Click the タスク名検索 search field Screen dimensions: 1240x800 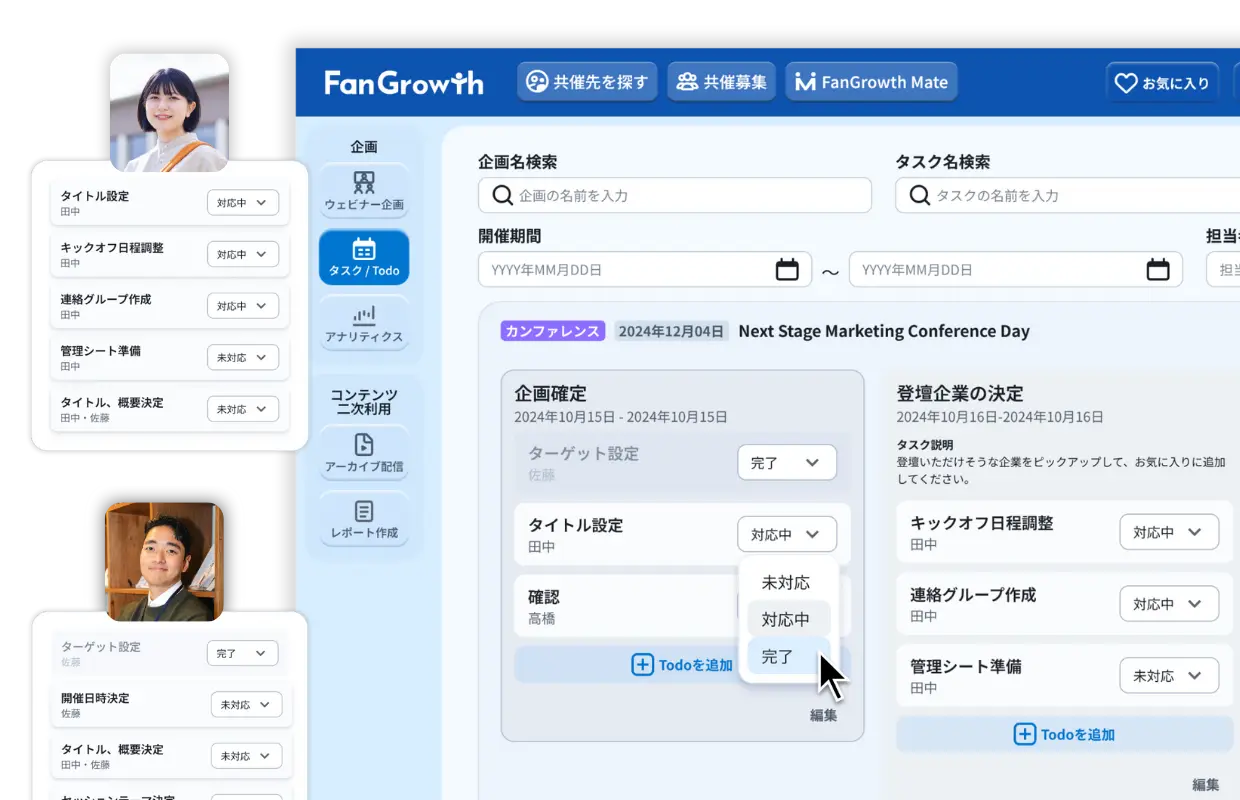click(x=1067, y=195)
